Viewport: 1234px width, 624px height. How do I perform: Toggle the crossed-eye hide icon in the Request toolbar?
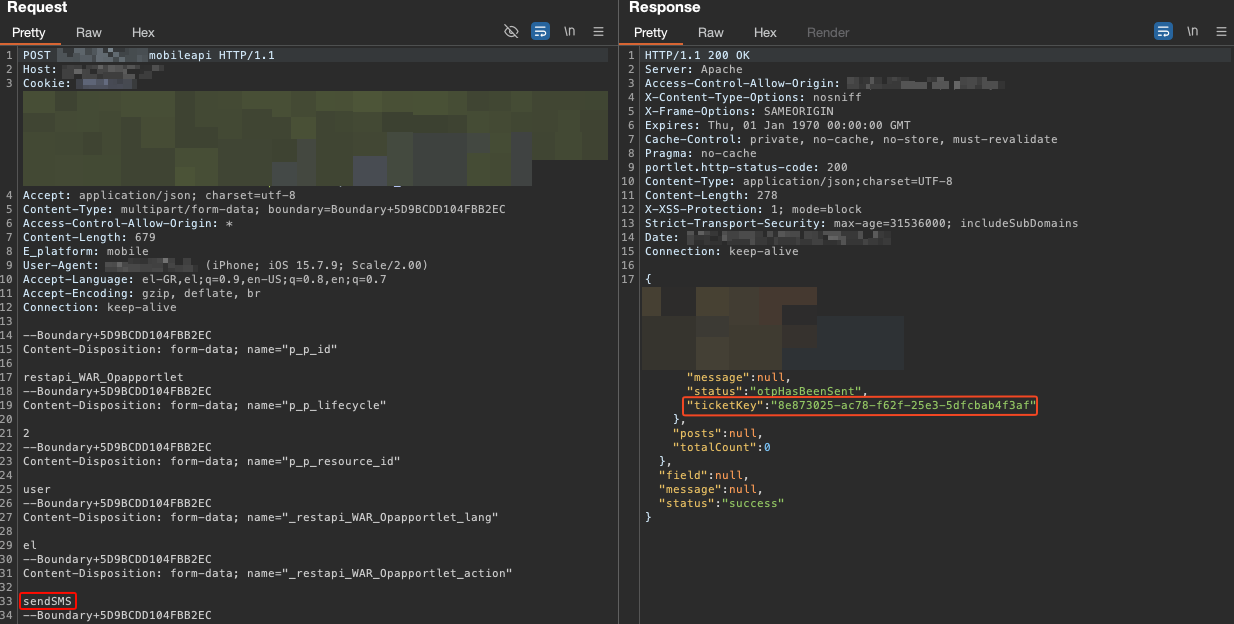click(511, 32)
